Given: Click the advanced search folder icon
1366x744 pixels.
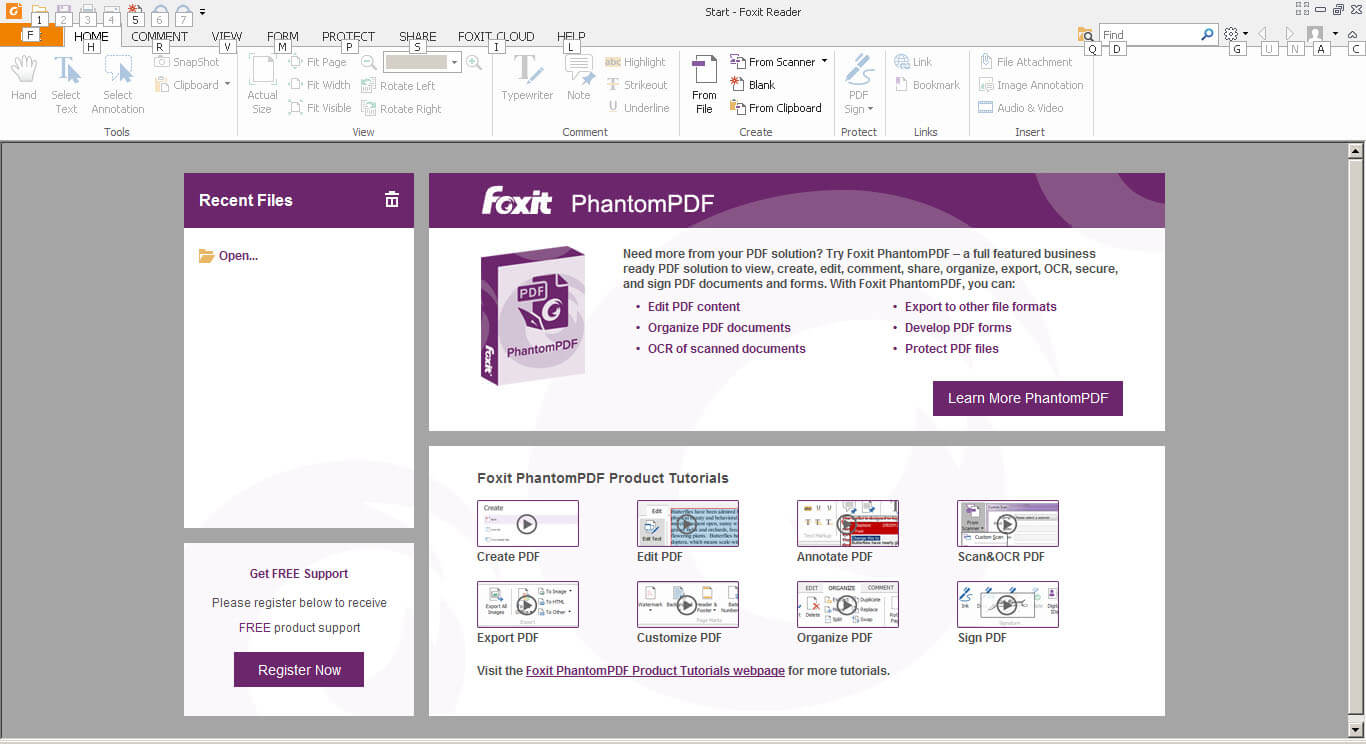Looking at the screenshot, I should 1086,34.
